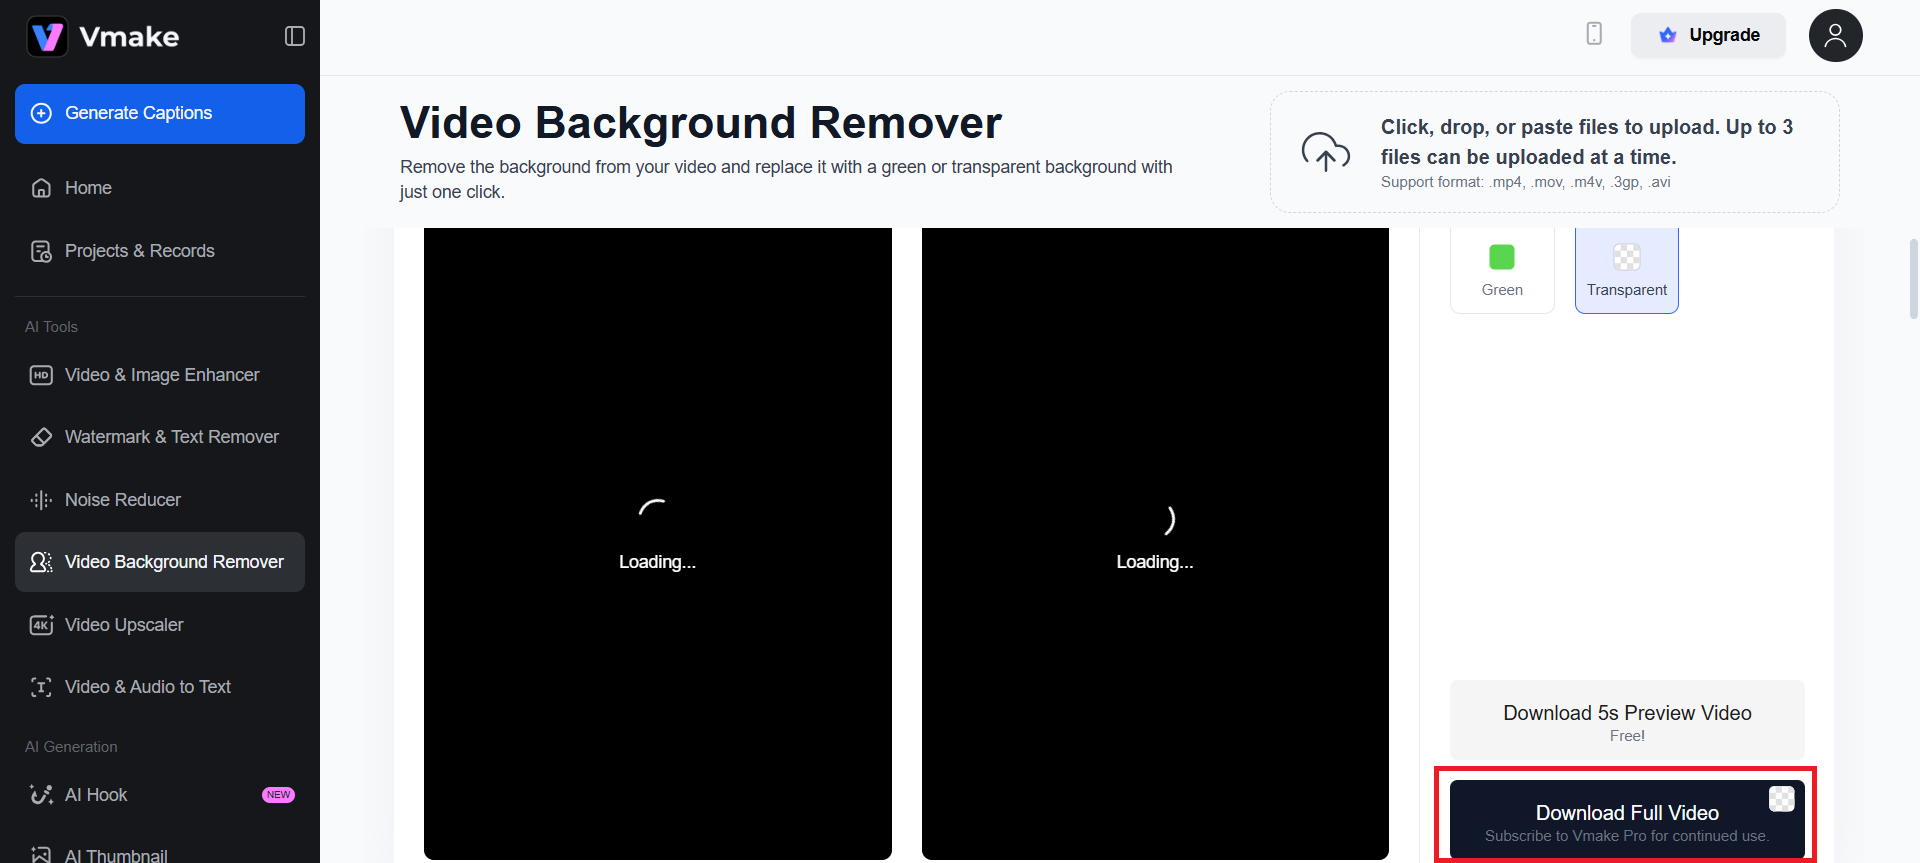Click the Vmake logo icon
Viewport: 1920px width, 863px height.
click(x=47, y=37)
